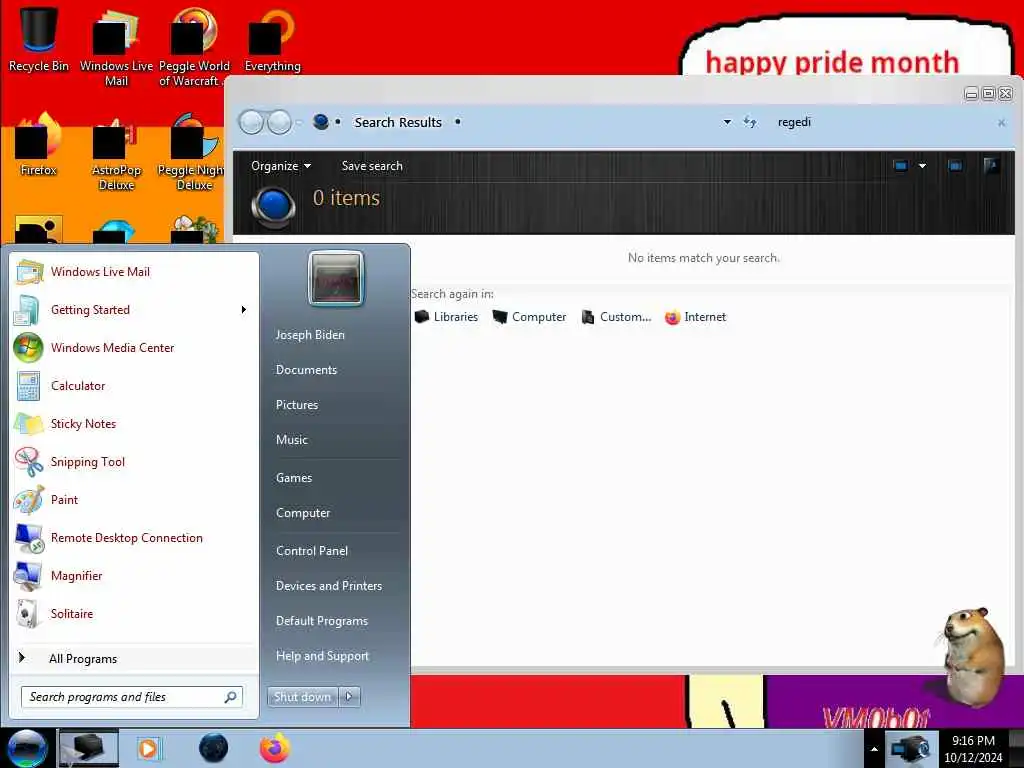
Task: Click the refresh address bar button
Action: pyautogui.click(x=750, y=122)
